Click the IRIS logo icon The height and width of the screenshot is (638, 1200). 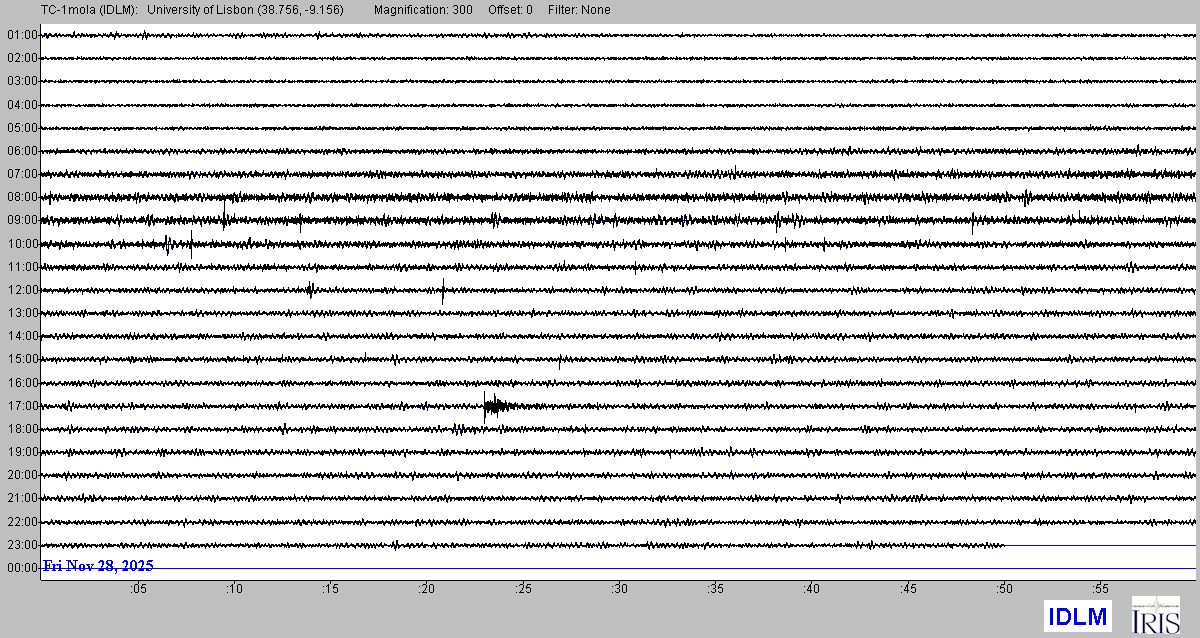(1154, 615)
